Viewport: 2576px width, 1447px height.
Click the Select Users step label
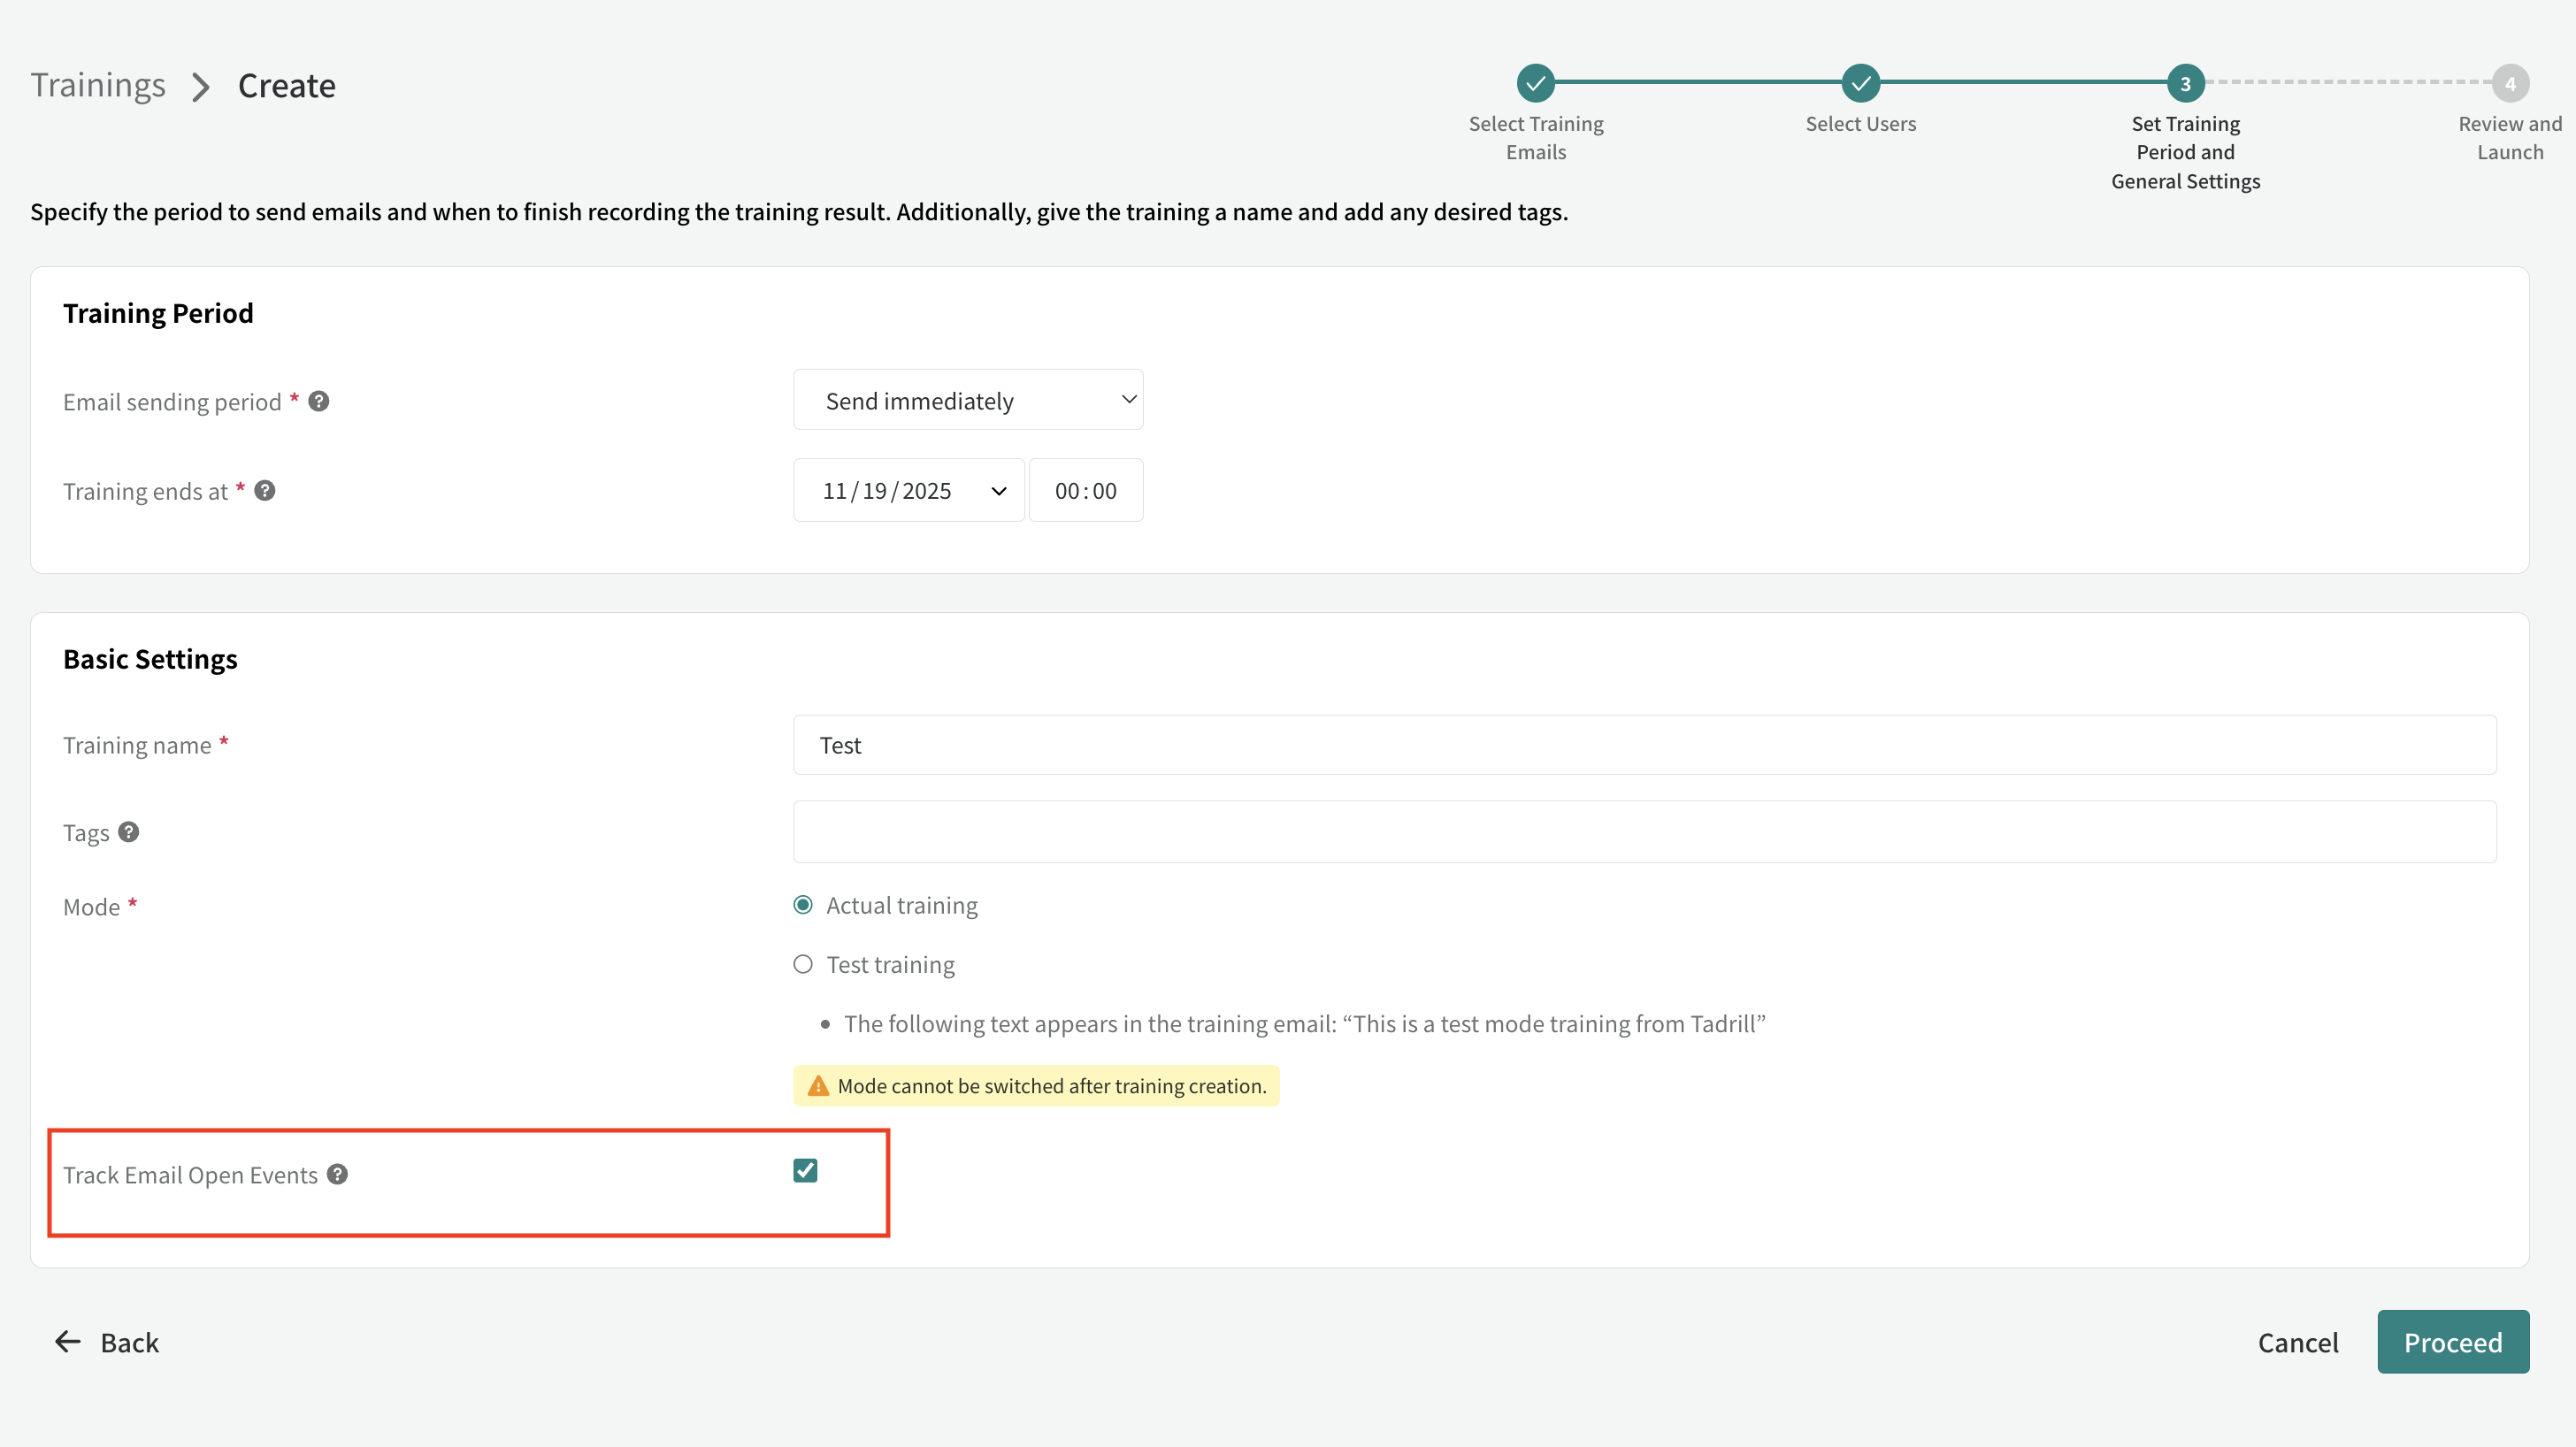[1860, 124]
